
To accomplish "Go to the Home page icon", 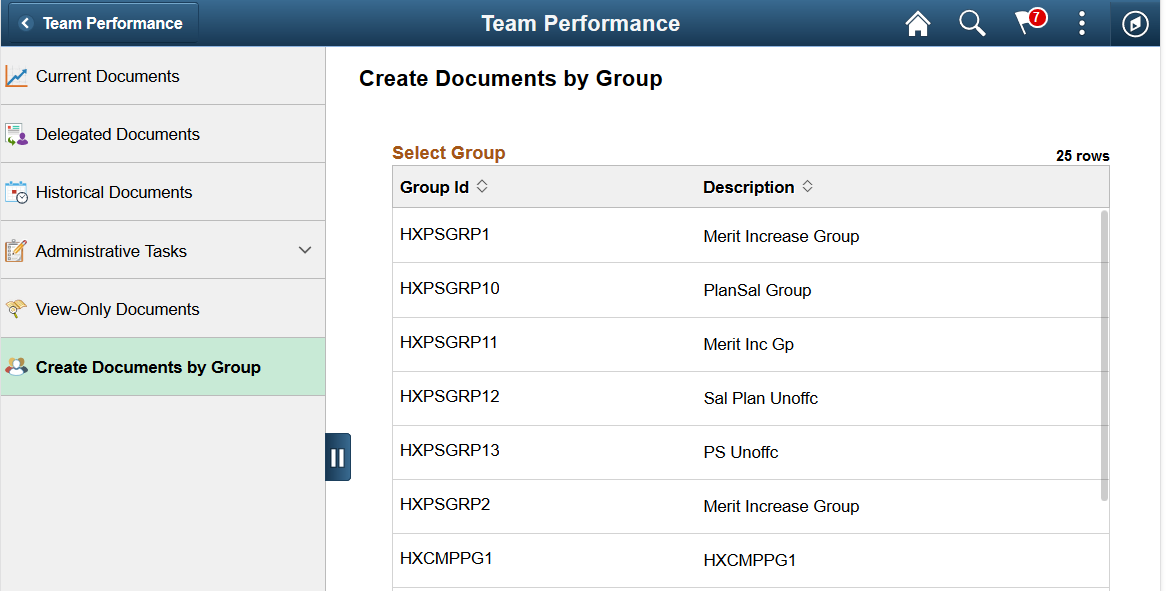I will click(918, 23).
